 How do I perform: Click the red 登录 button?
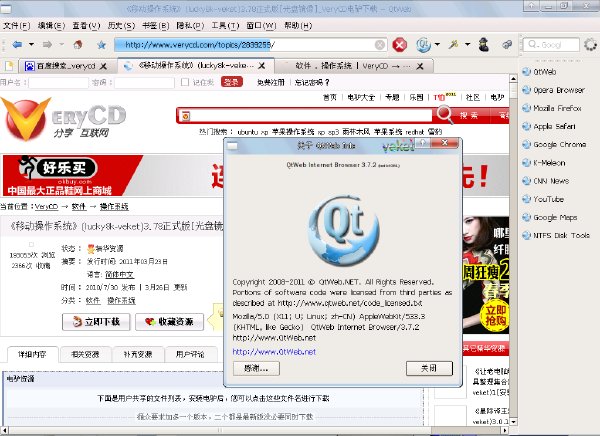[x=232, y=82]
